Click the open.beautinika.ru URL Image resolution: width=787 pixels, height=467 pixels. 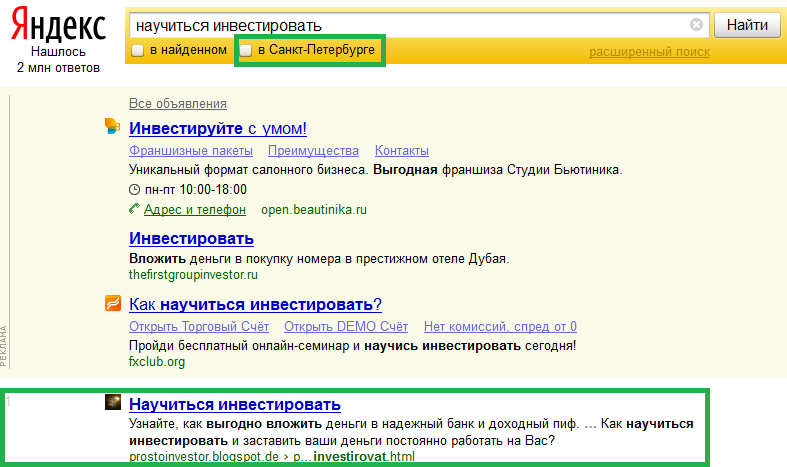click(314, 209)
